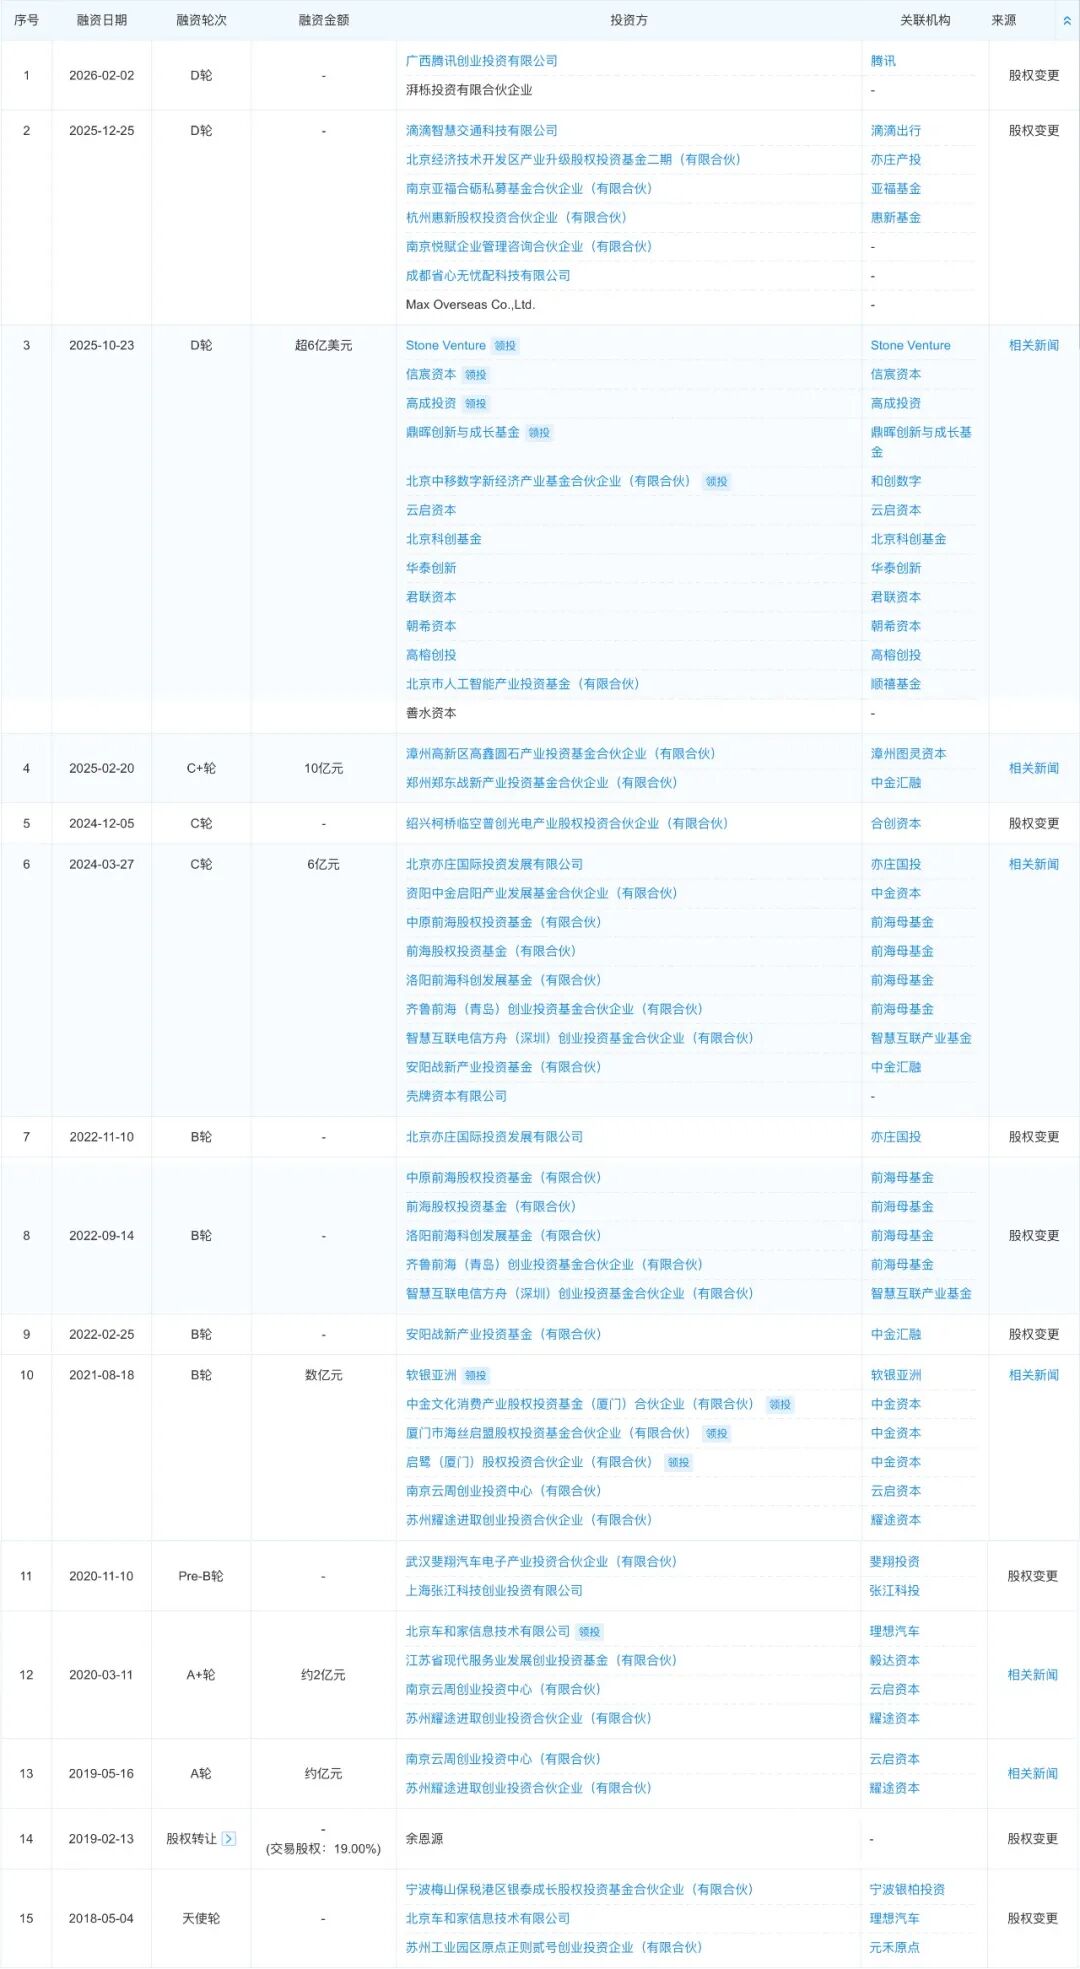The width and height of the screenshot is (1080, 1969).
Task: Open affiliated institution 斐翔投资
Action: coord(895,1562)
